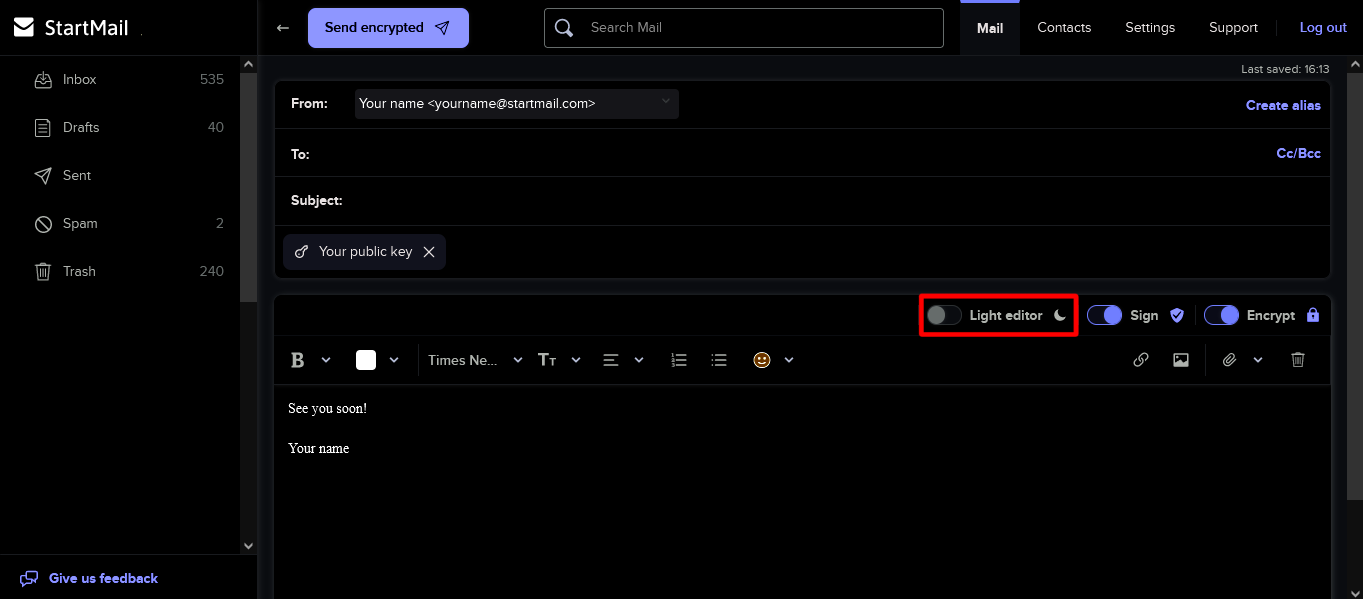This screenshot has width=1363, height=599.
Task: Click the Encrypt padlock icon
Action: coord(1313,315)
